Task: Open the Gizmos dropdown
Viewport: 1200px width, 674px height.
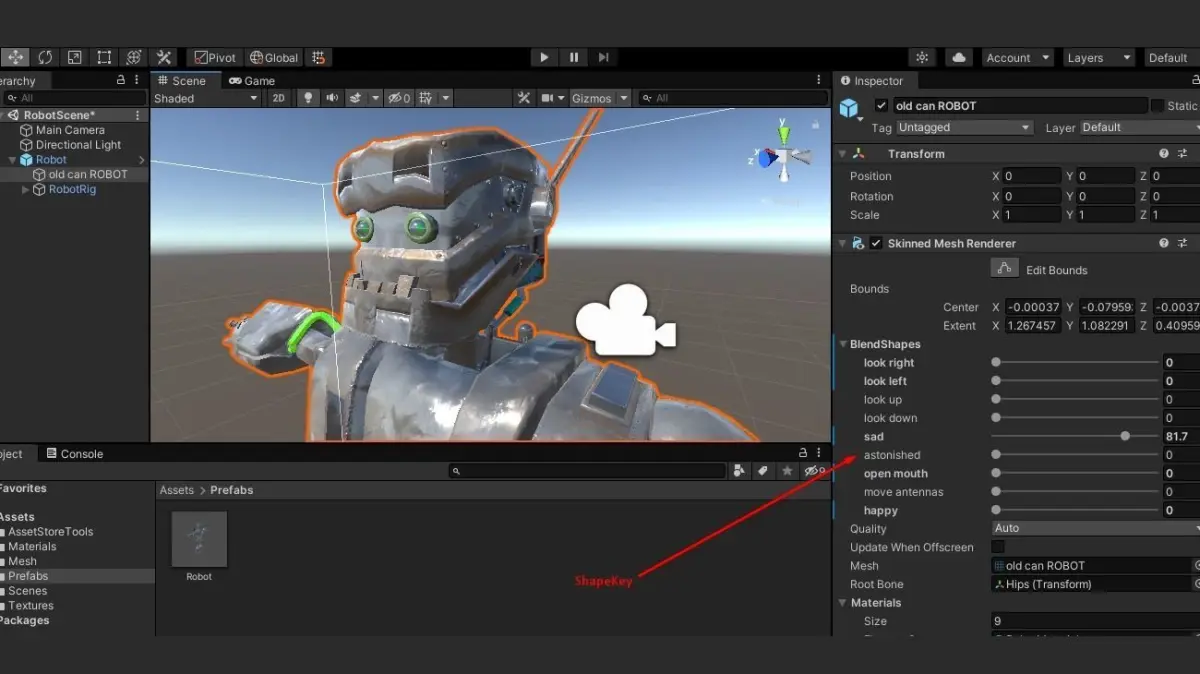Action: coord(599,98)
